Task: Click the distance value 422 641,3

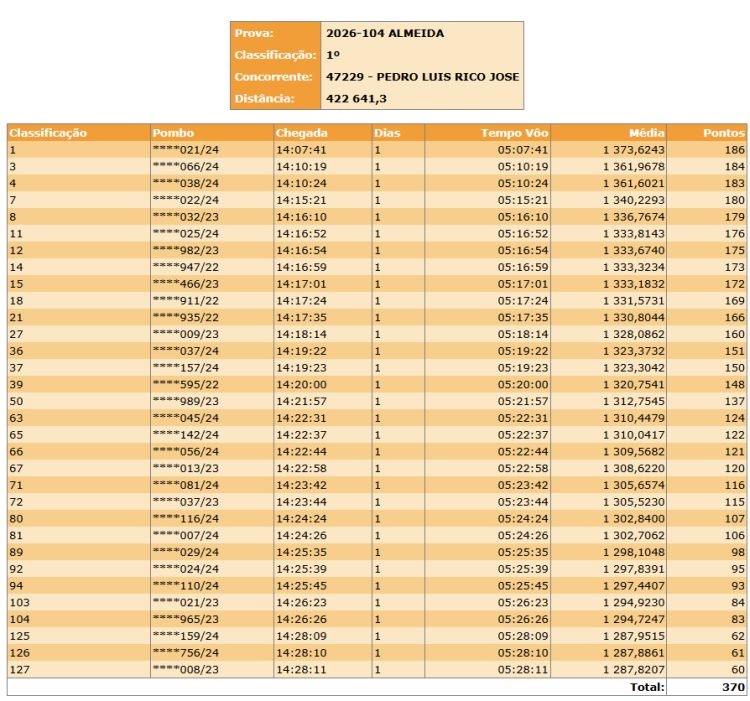Action: pos(356,99)
